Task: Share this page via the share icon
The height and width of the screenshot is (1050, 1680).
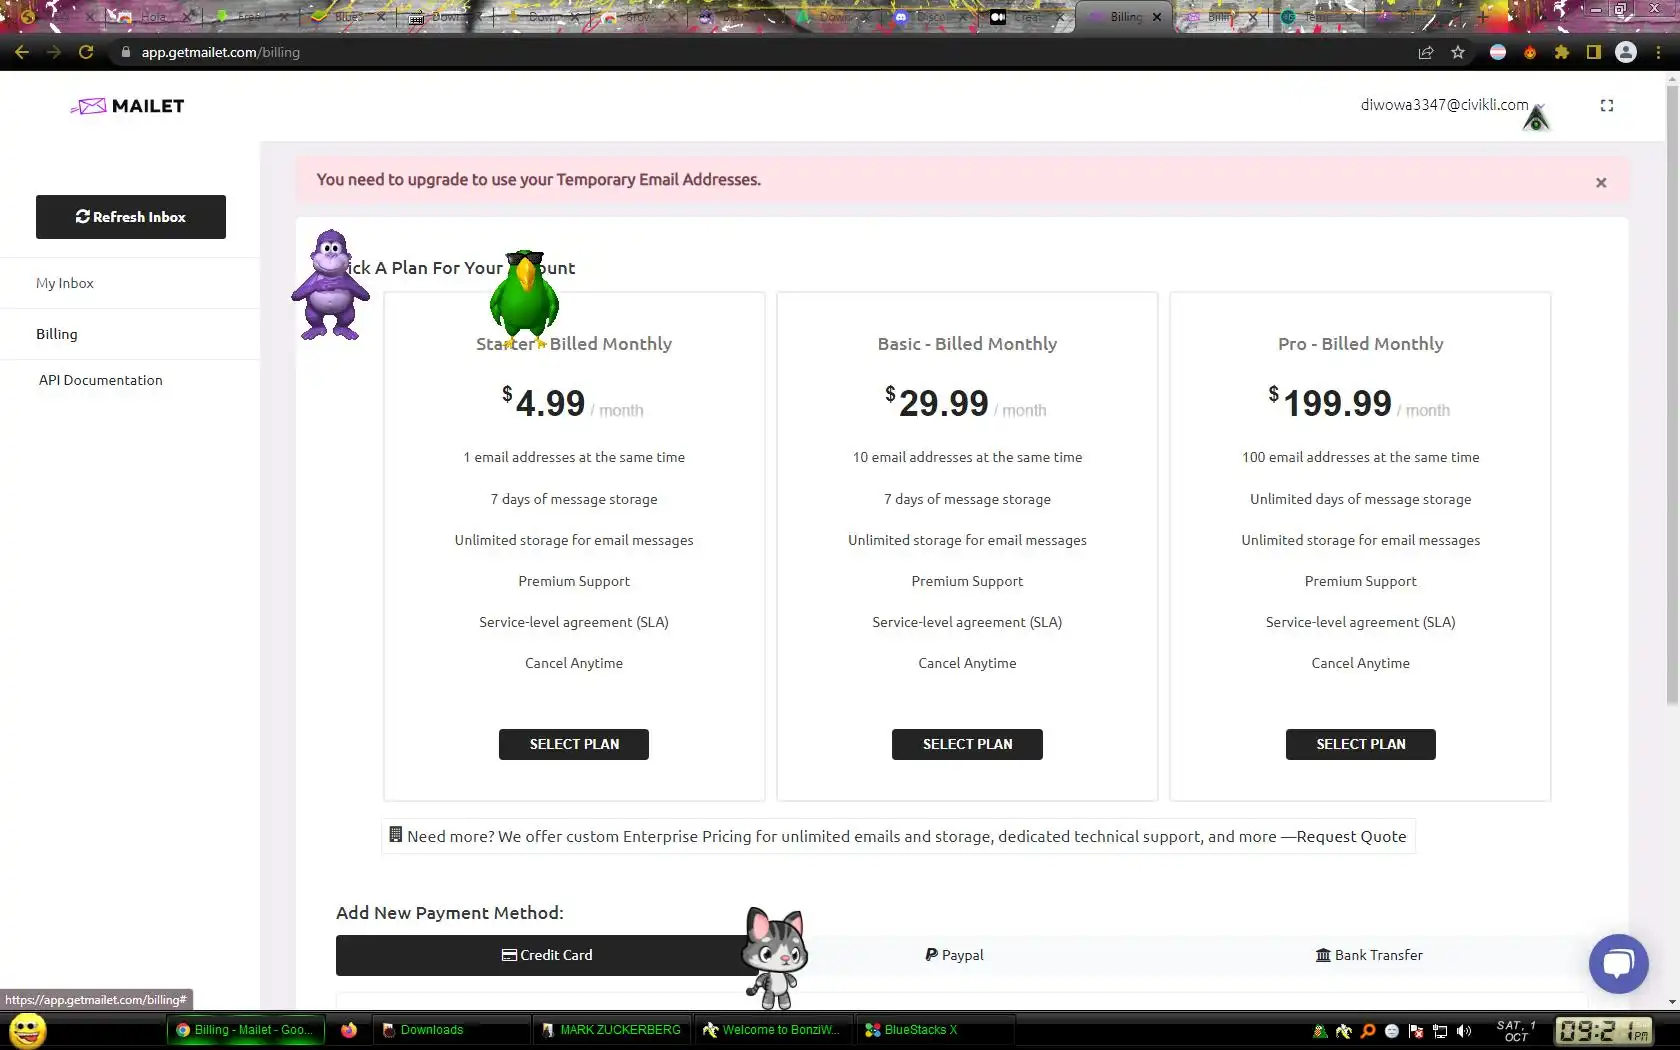Action: (1426, 52)
